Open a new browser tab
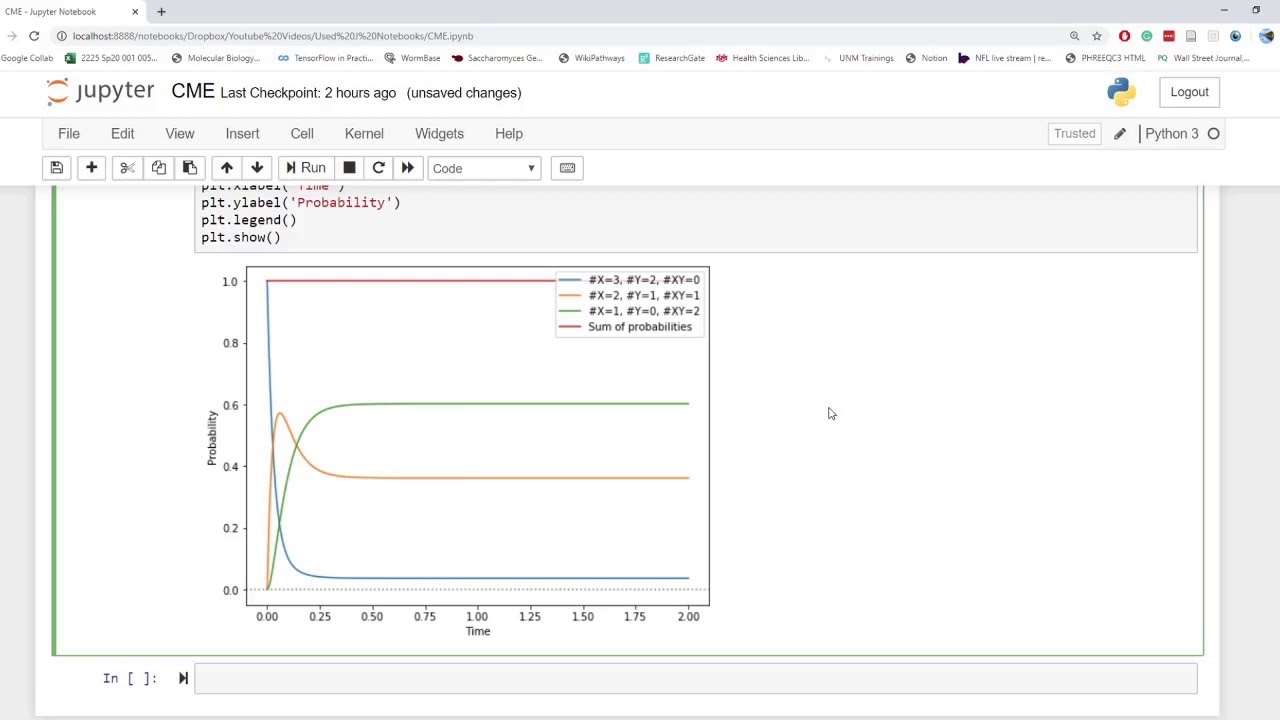1280x720 pixels. (161, 12)
